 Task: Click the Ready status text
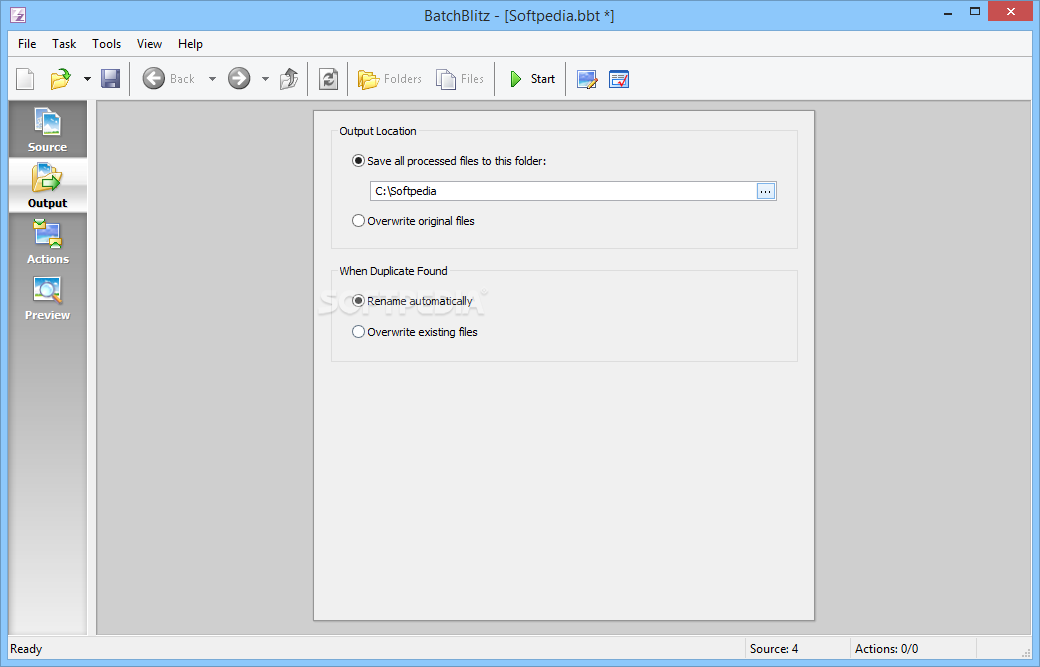[26, 649]
